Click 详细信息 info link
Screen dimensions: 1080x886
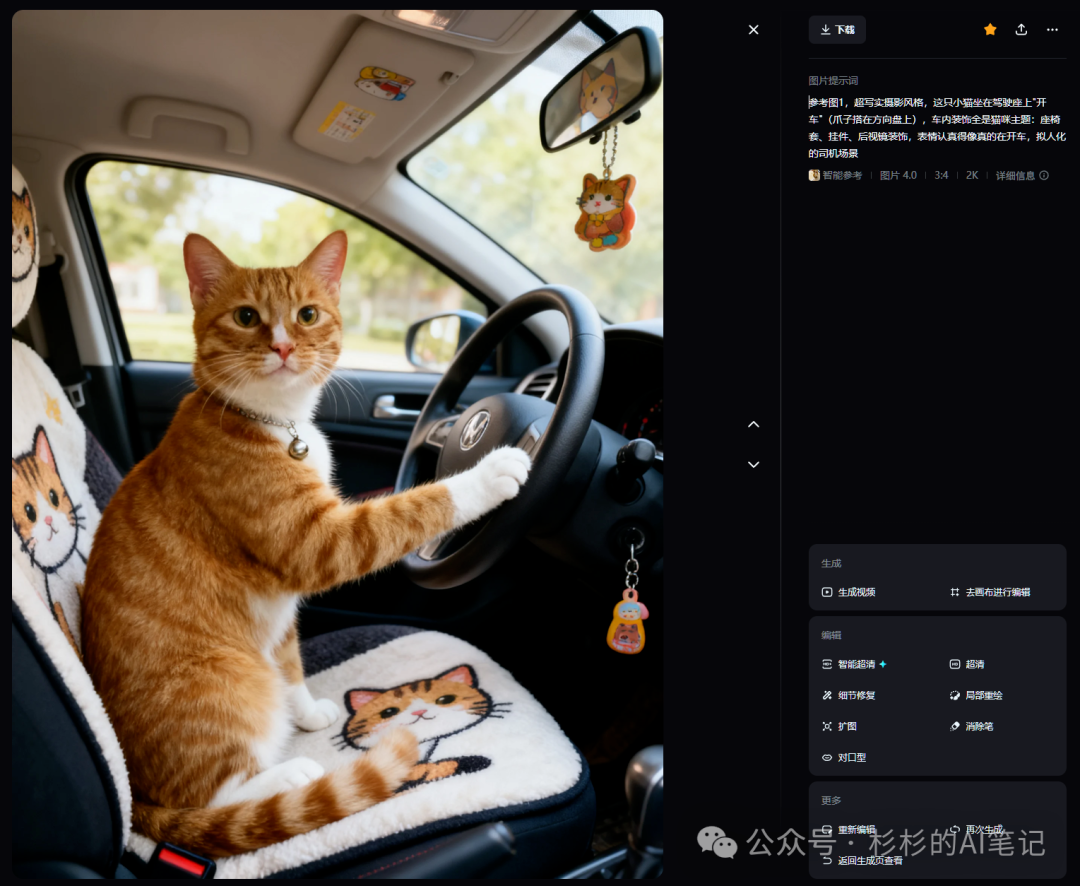tap(1021, 176)
